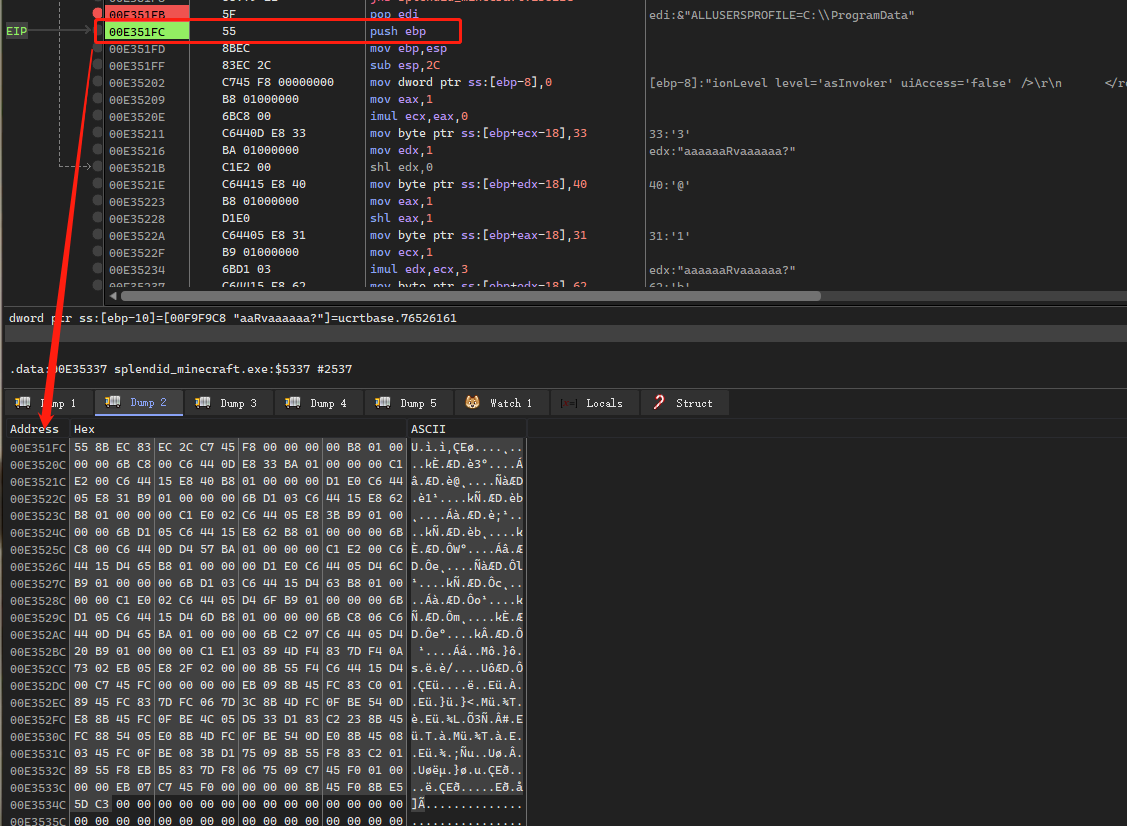Open the Dump 3 tab

click(228, 403)
